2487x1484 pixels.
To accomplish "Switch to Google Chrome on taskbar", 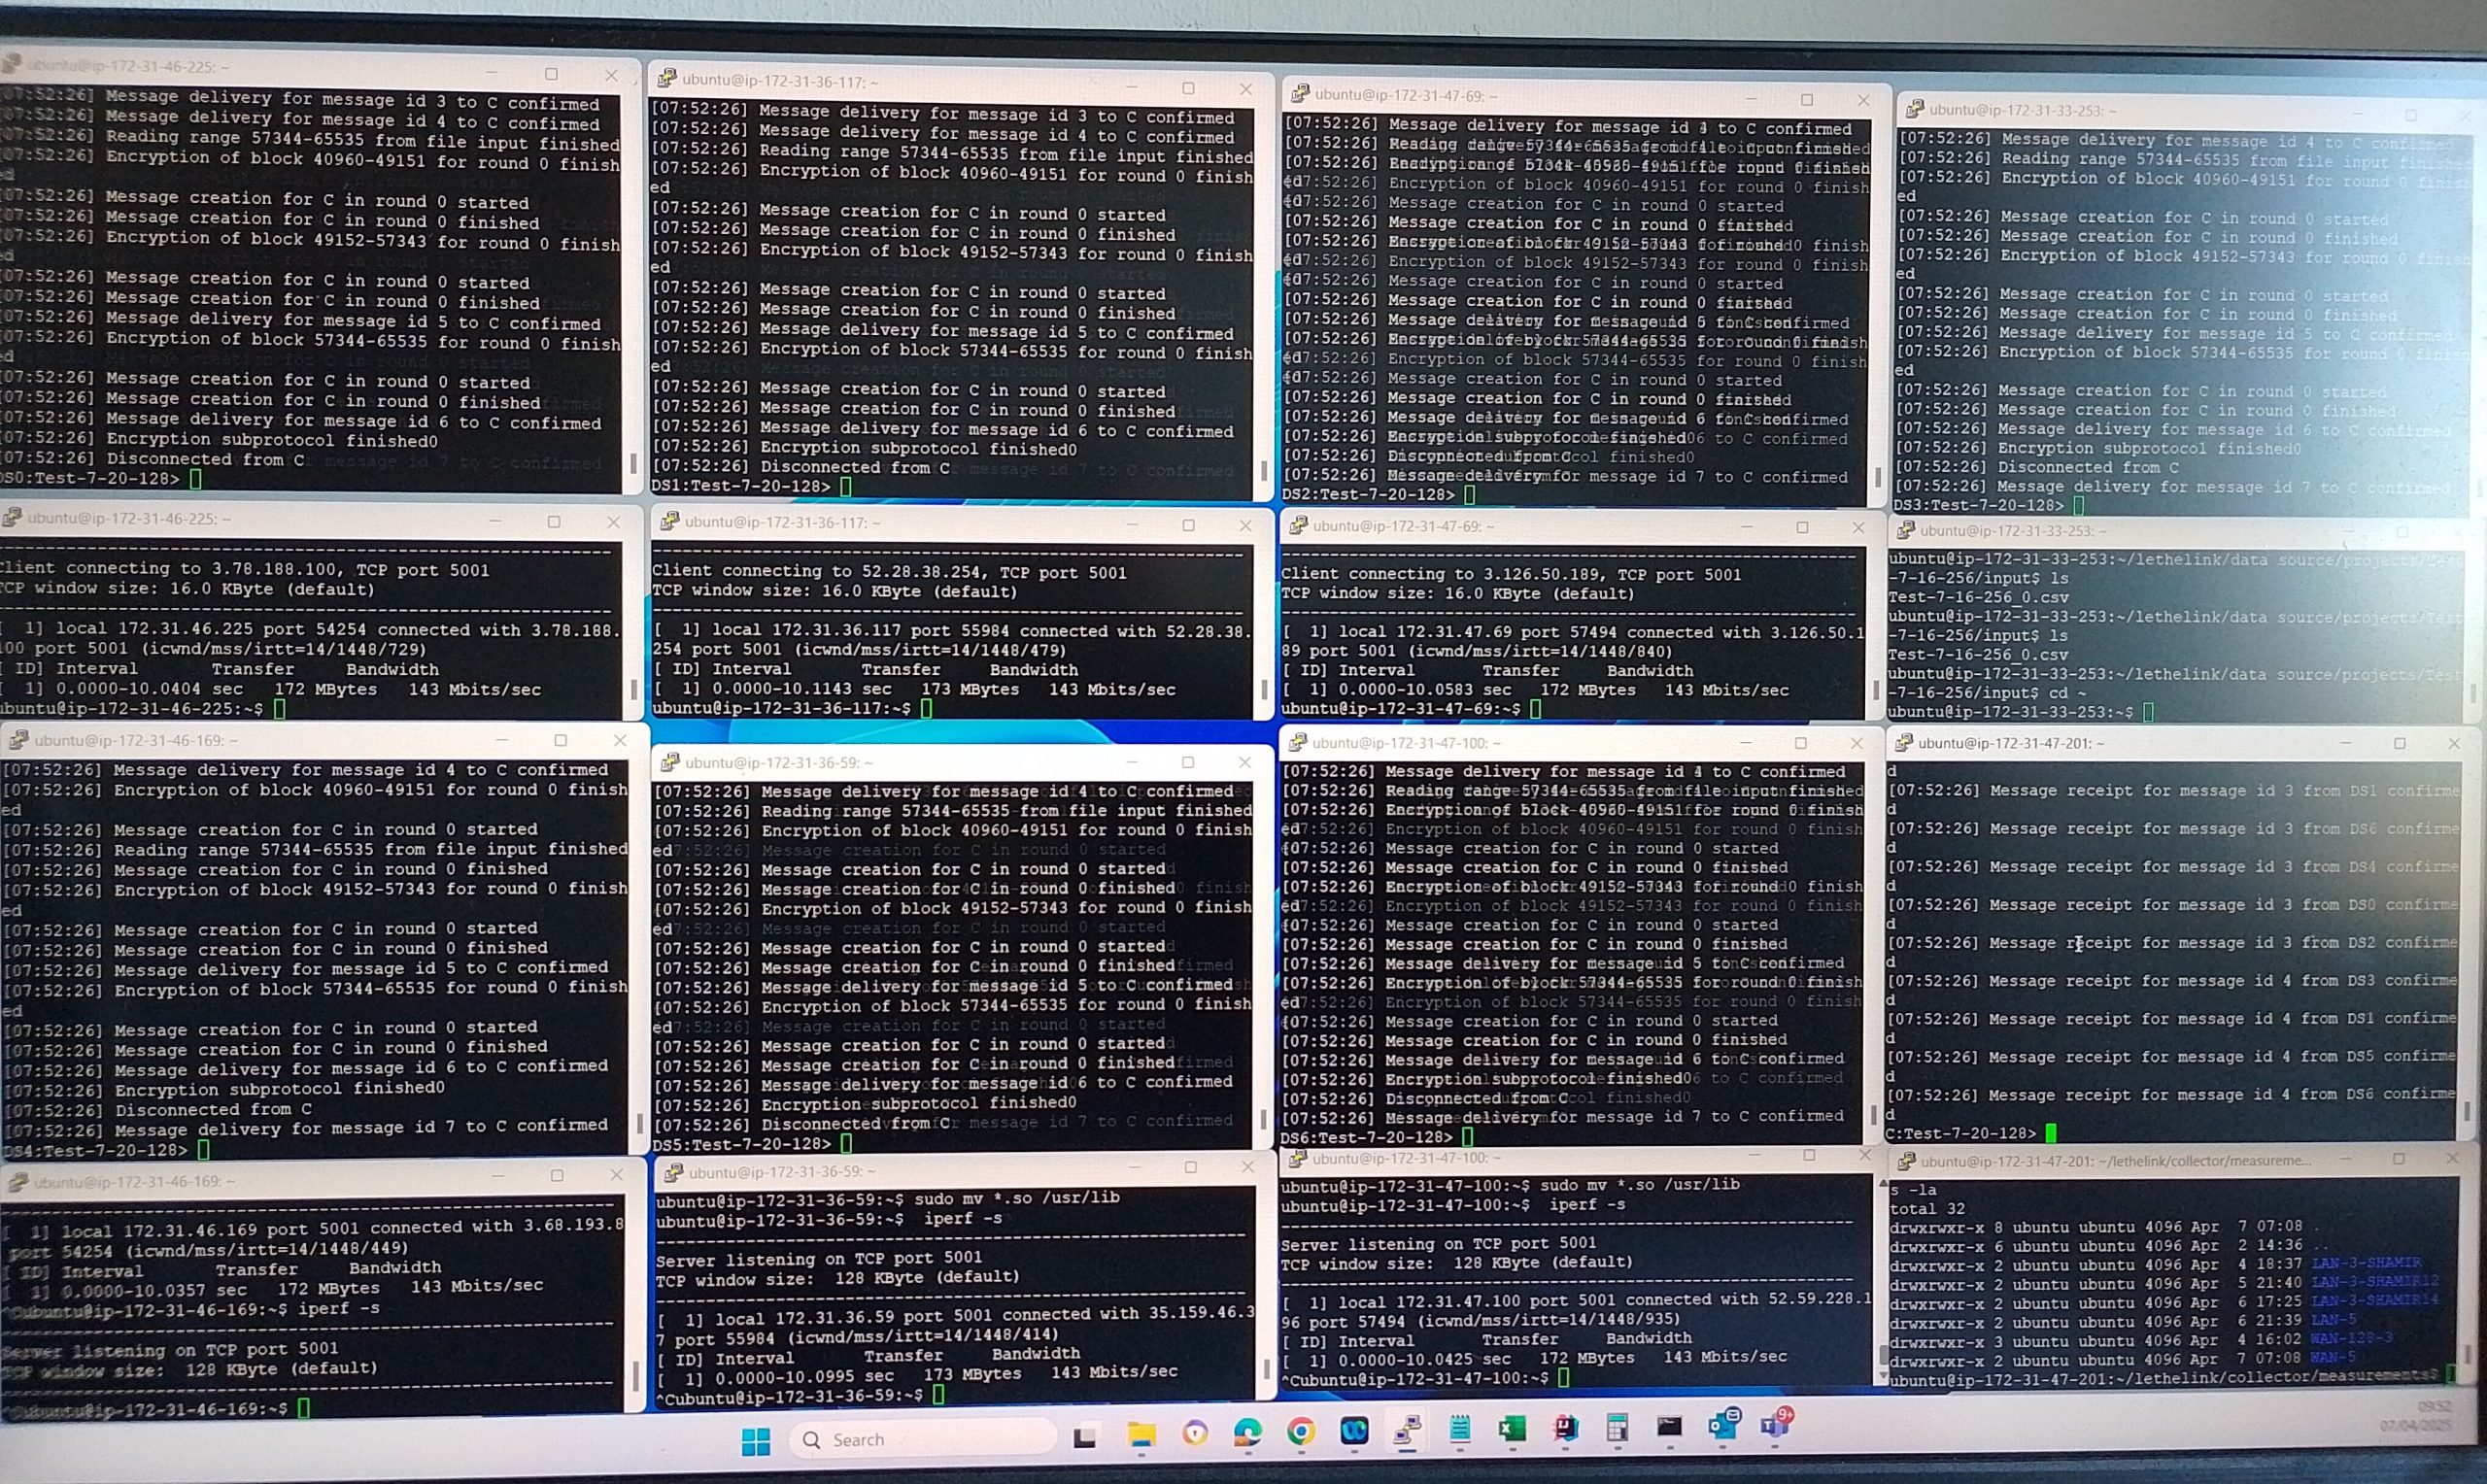I will point(1301,1432).
